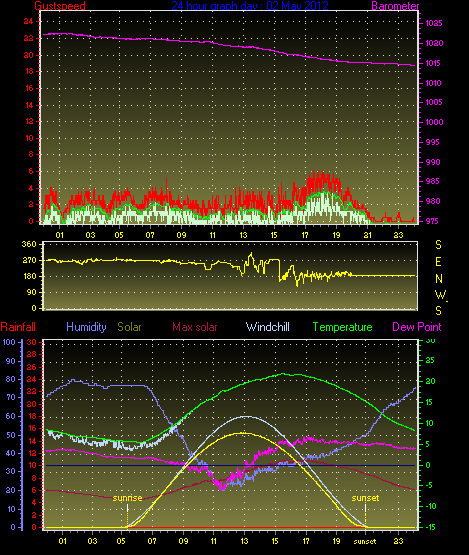469x555 pixels.
Task: Select the 1020 barometer axis value
Action: coord(434,44)
